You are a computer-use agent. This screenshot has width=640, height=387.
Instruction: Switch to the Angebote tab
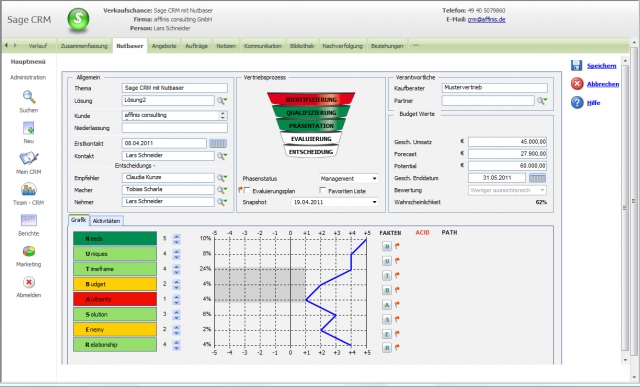tap(164, 46)
